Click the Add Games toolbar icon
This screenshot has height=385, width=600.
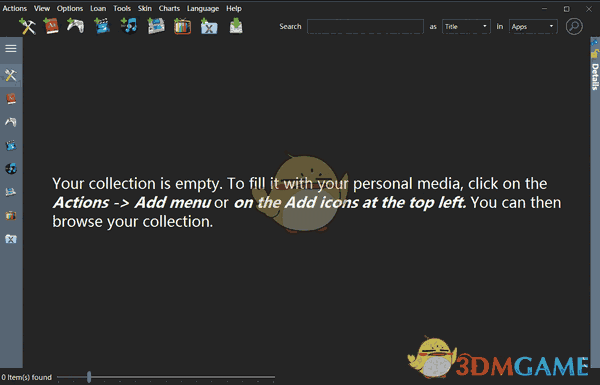tap(76, 26)
